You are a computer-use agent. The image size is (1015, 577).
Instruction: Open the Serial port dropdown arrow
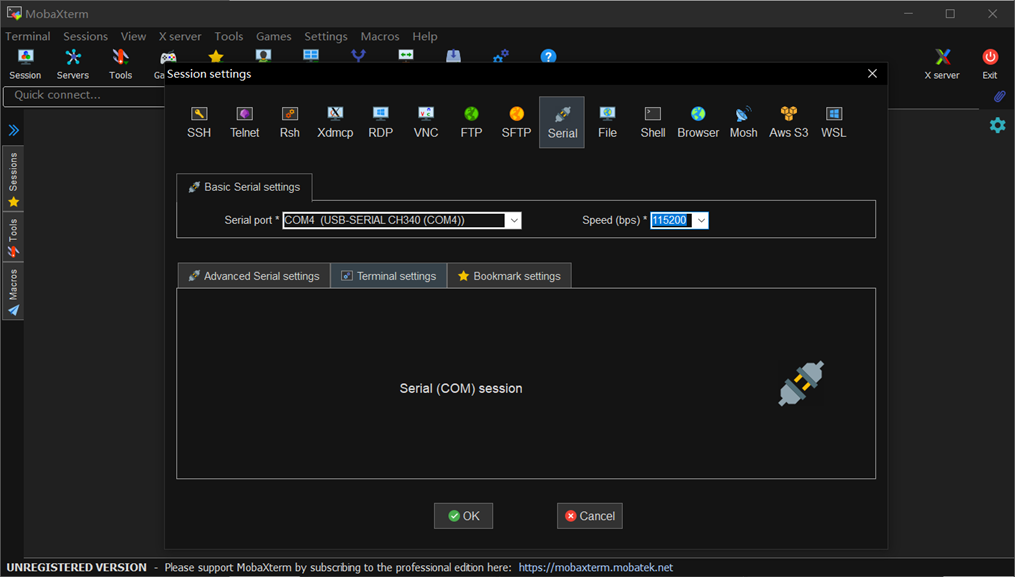pos(513,220)
